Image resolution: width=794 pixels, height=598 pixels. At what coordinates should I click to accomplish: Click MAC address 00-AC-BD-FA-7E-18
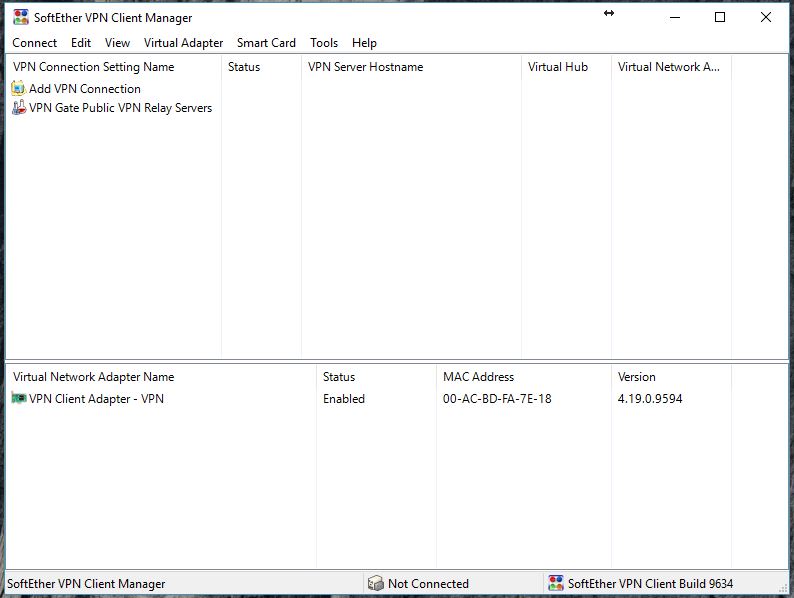pyautogui.click(x=497, y=399)
